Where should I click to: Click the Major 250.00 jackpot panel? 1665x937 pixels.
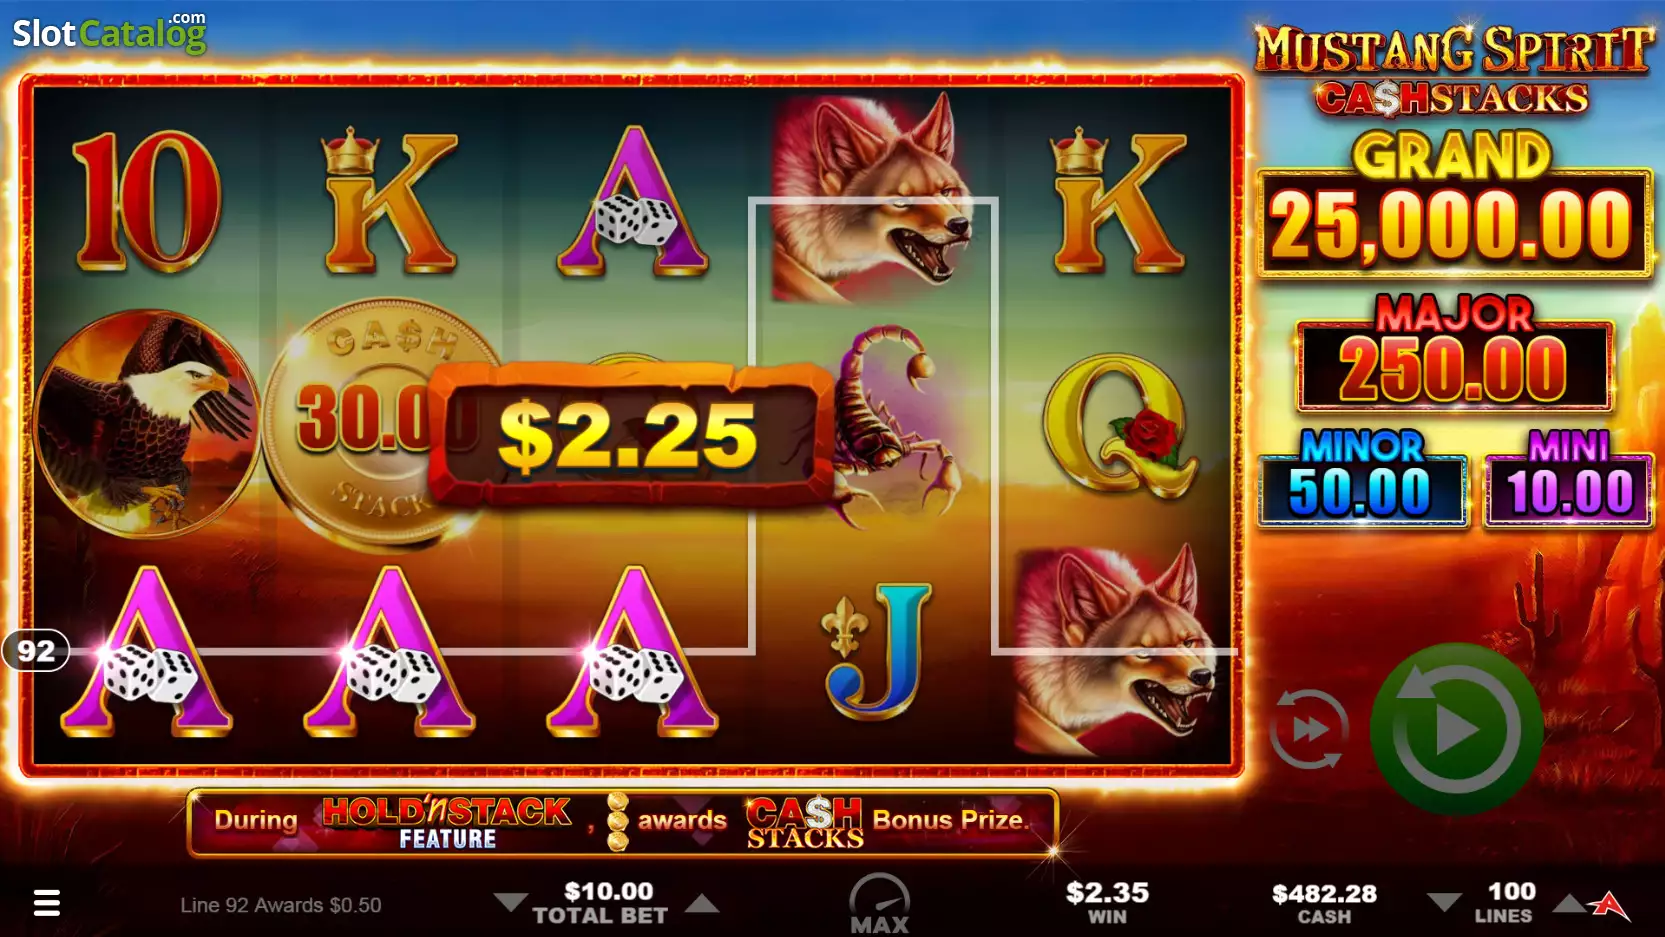pos(1454,354)
